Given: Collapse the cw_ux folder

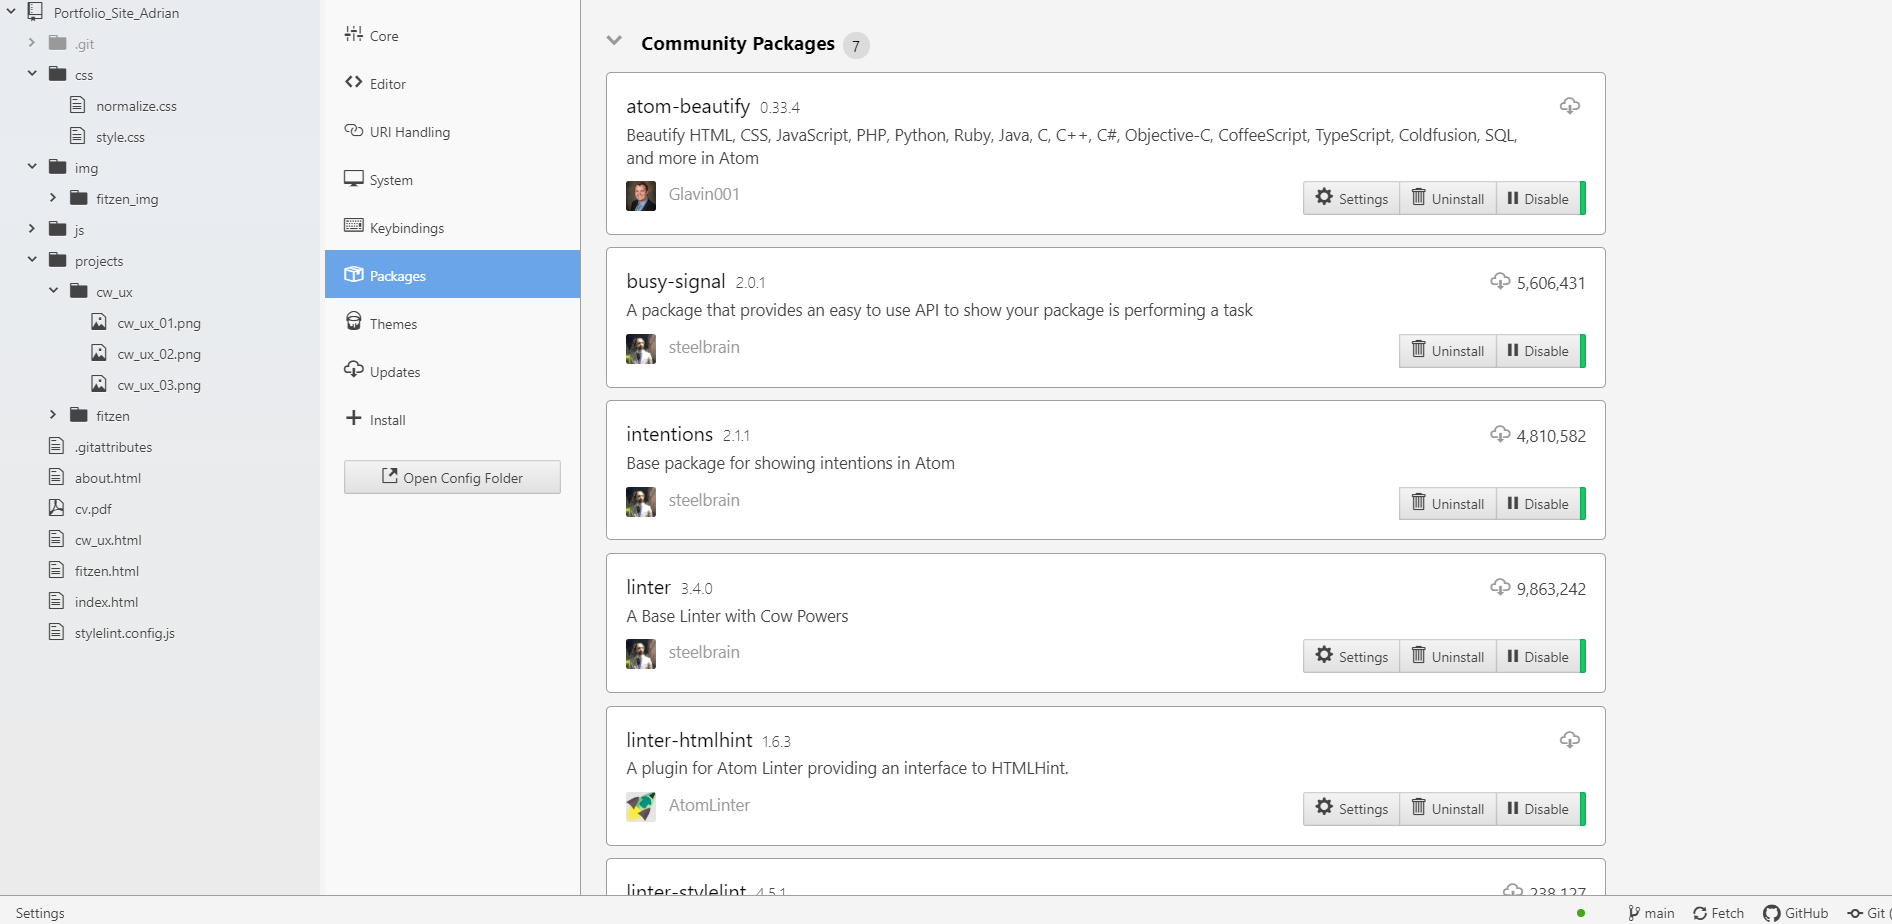Looking at the screenshot, I should 53,291.
